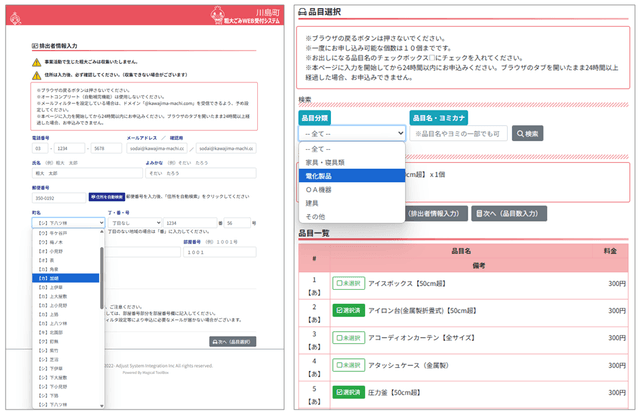Click the mascot logo beside 粗大ごみWEB受付システム
Viewport: 640px width, 412px height.
[218, 15]
